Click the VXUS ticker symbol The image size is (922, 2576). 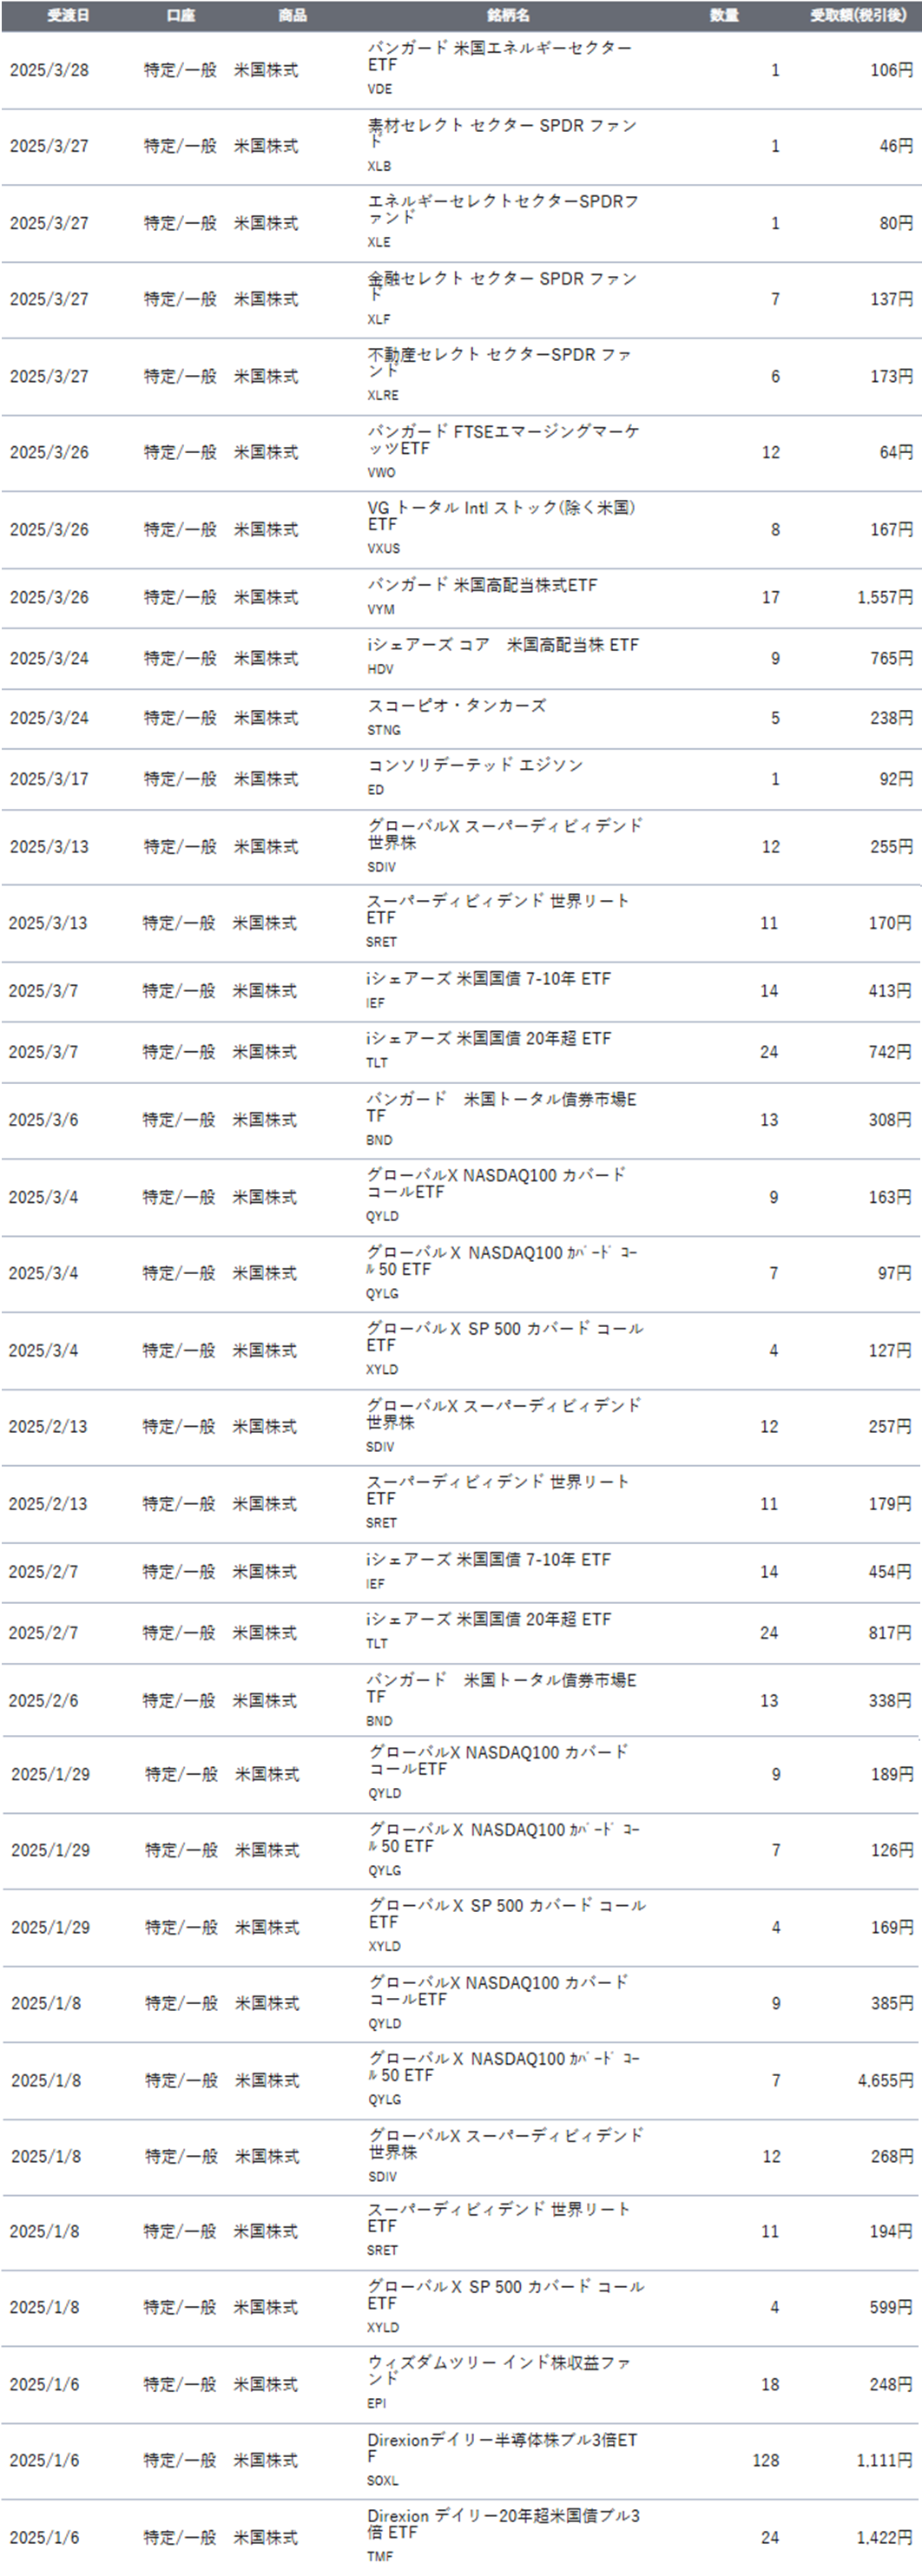[x=384, y=548]
